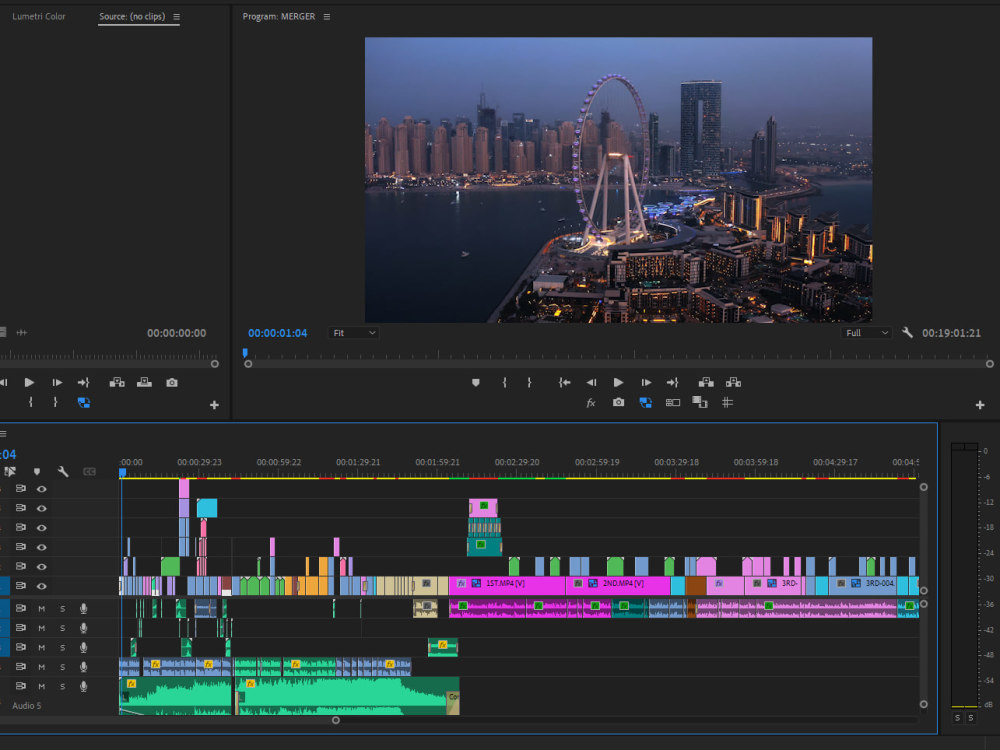Select the 2ND.MP4 [V] clip
Screen dimensions: 1000x750
[618, 584]
